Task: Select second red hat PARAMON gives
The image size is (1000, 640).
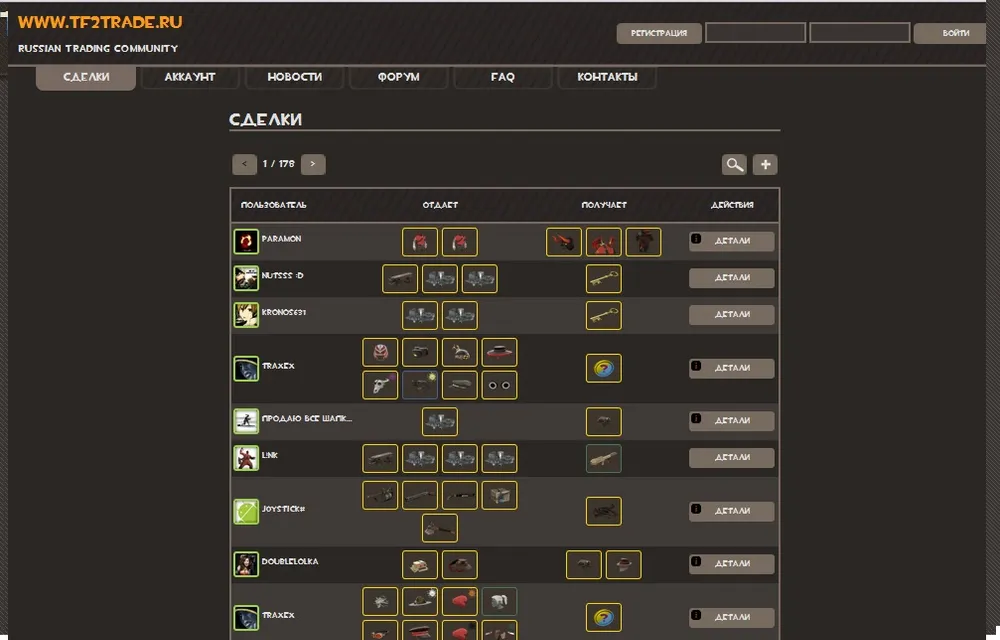Action: click(x=459, y=242)
